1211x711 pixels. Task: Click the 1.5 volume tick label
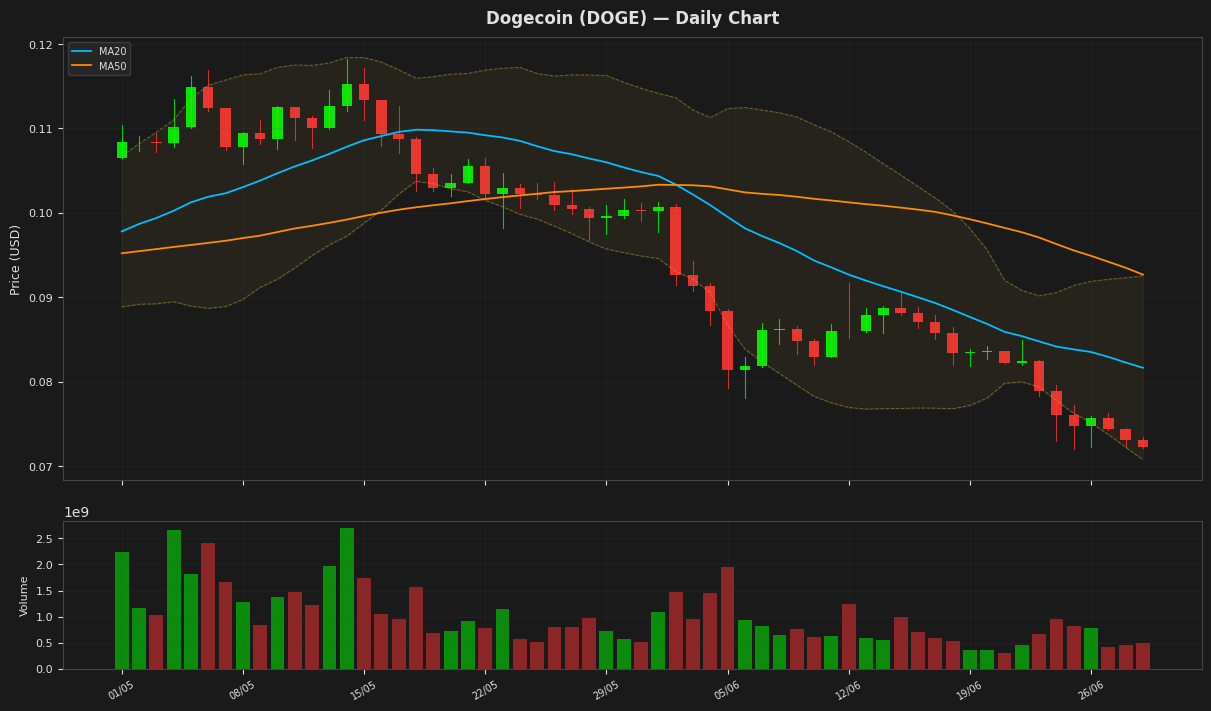click(x=46, y=592)
